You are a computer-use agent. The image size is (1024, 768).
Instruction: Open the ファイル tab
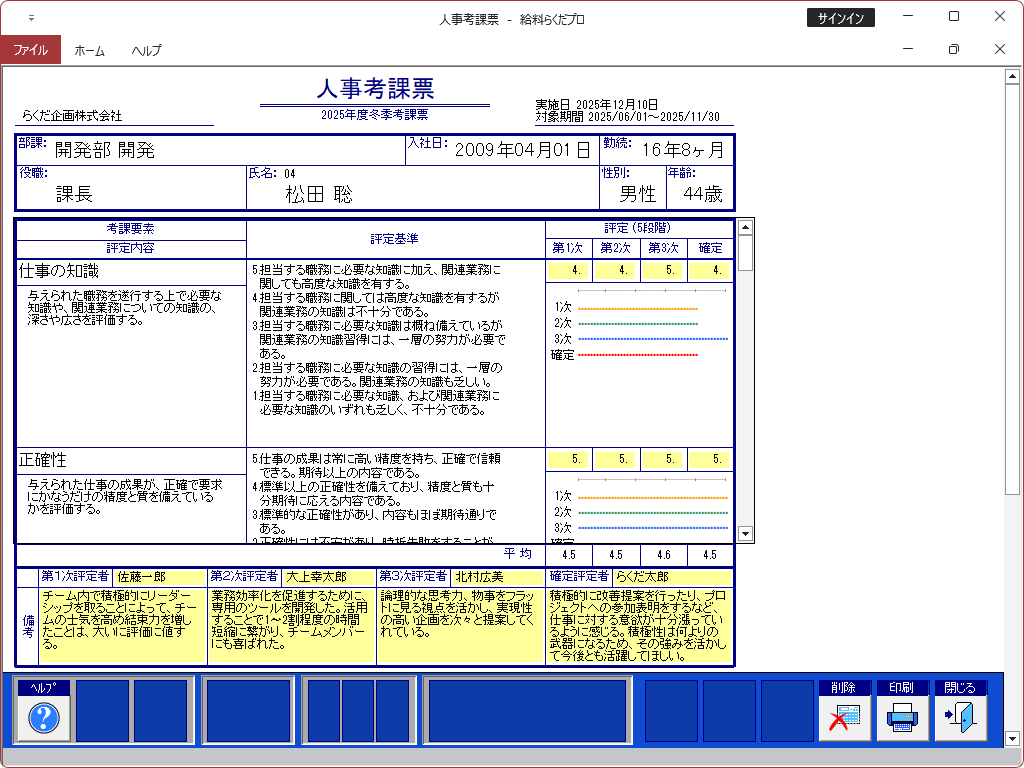(30, 50)
